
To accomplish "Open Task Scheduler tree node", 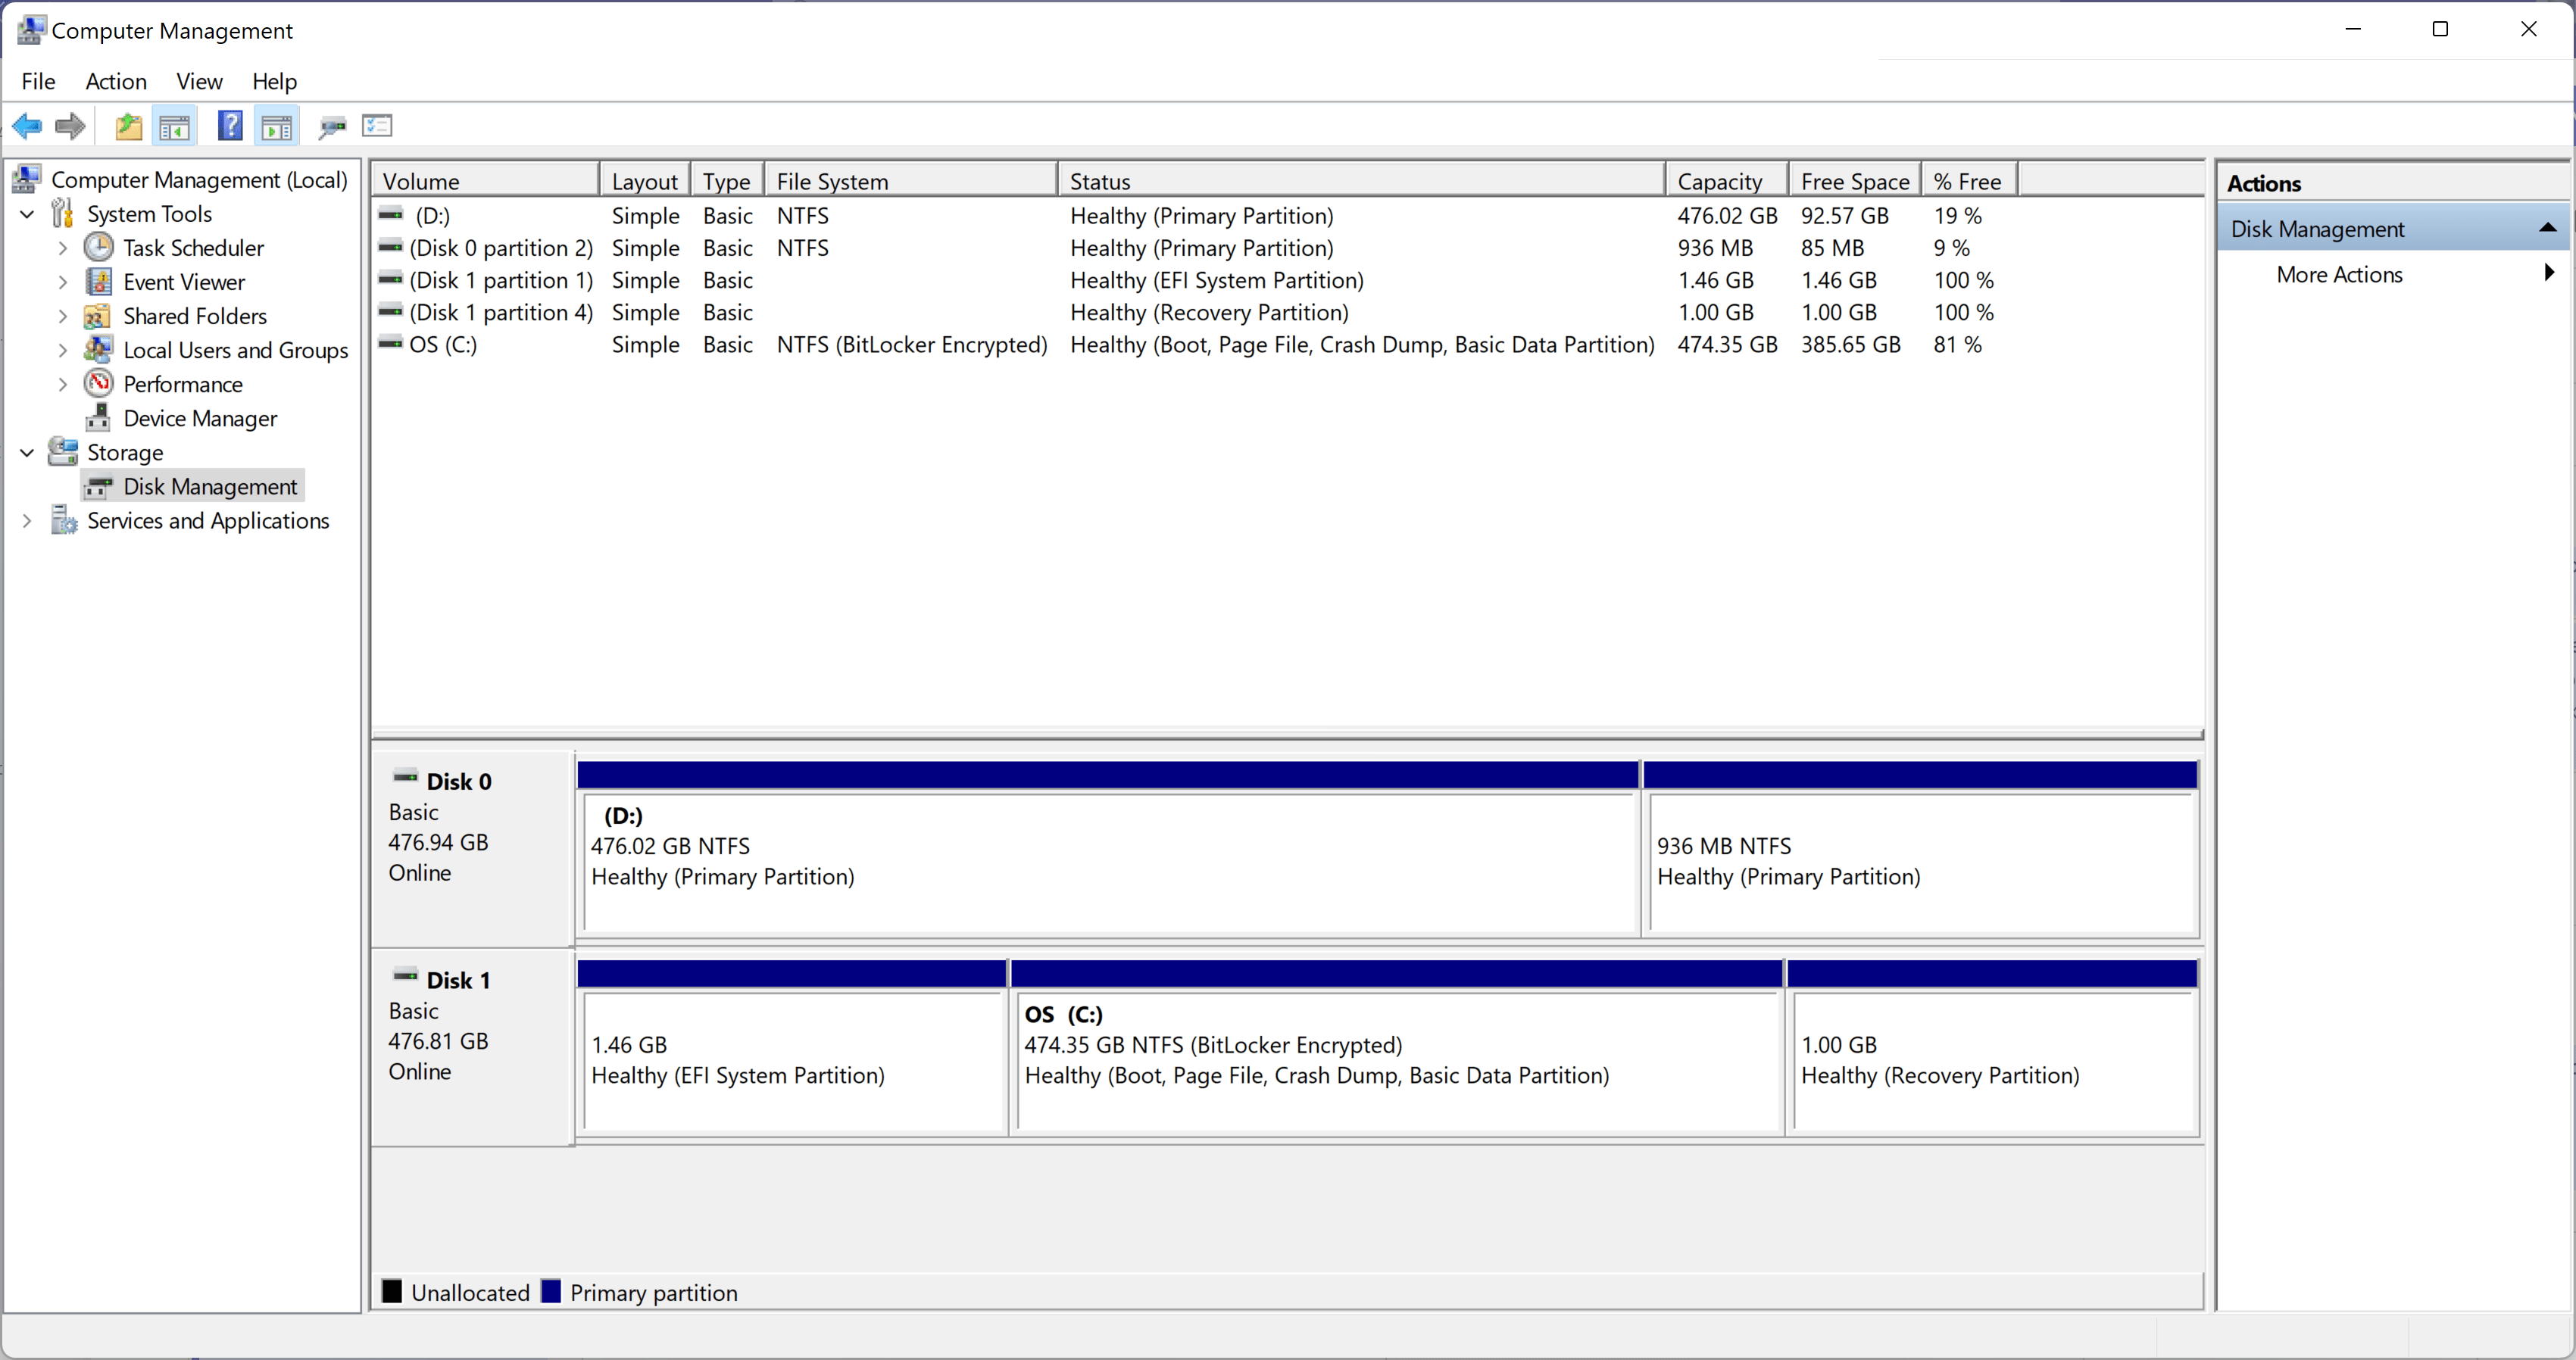I will pos(193,248).
